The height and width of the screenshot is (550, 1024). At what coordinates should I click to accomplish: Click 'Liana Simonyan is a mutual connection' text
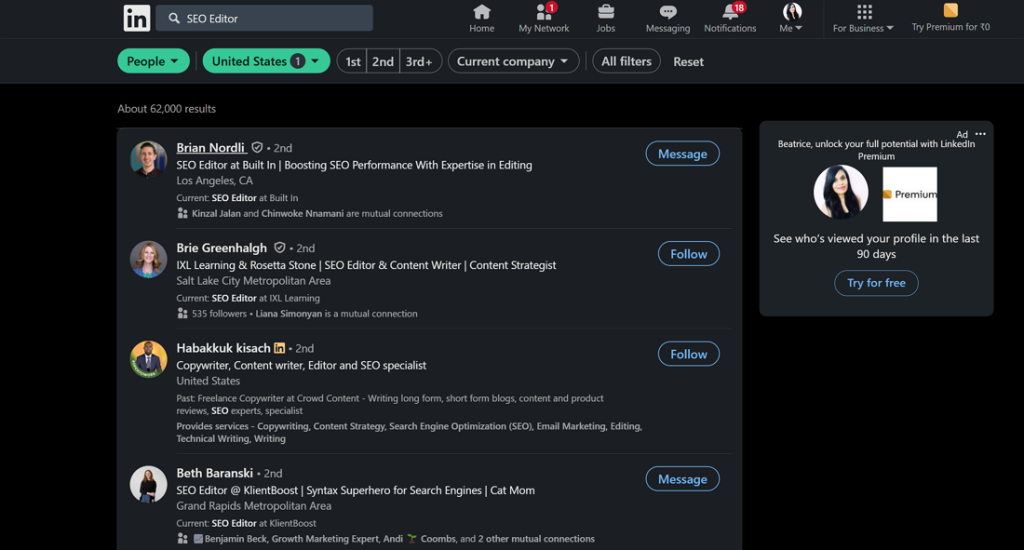coord(336,314)
